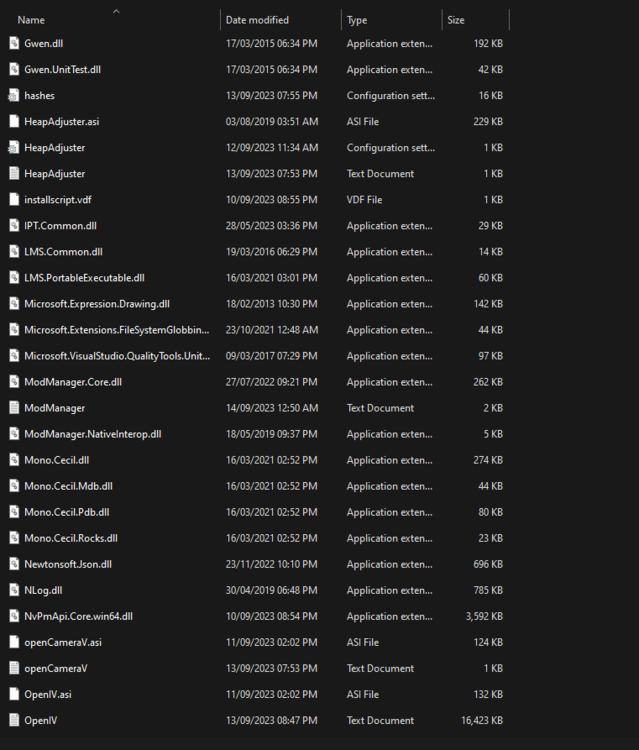Click the sort direction arrow above Name
The width and height of the screenshot is (639, 750).
tap(116, 11)
